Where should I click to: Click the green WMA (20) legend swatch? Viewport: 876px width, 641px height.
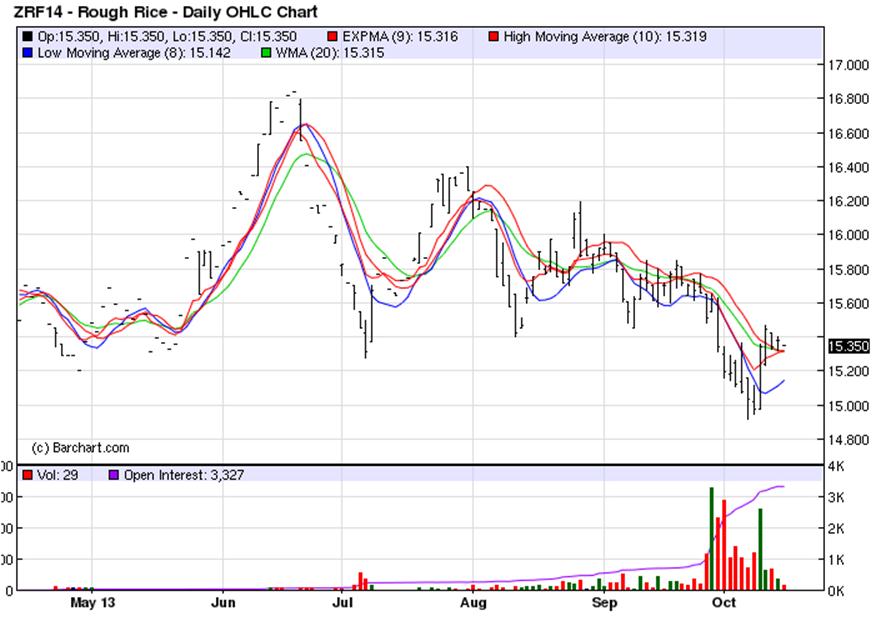click(266, 52)
